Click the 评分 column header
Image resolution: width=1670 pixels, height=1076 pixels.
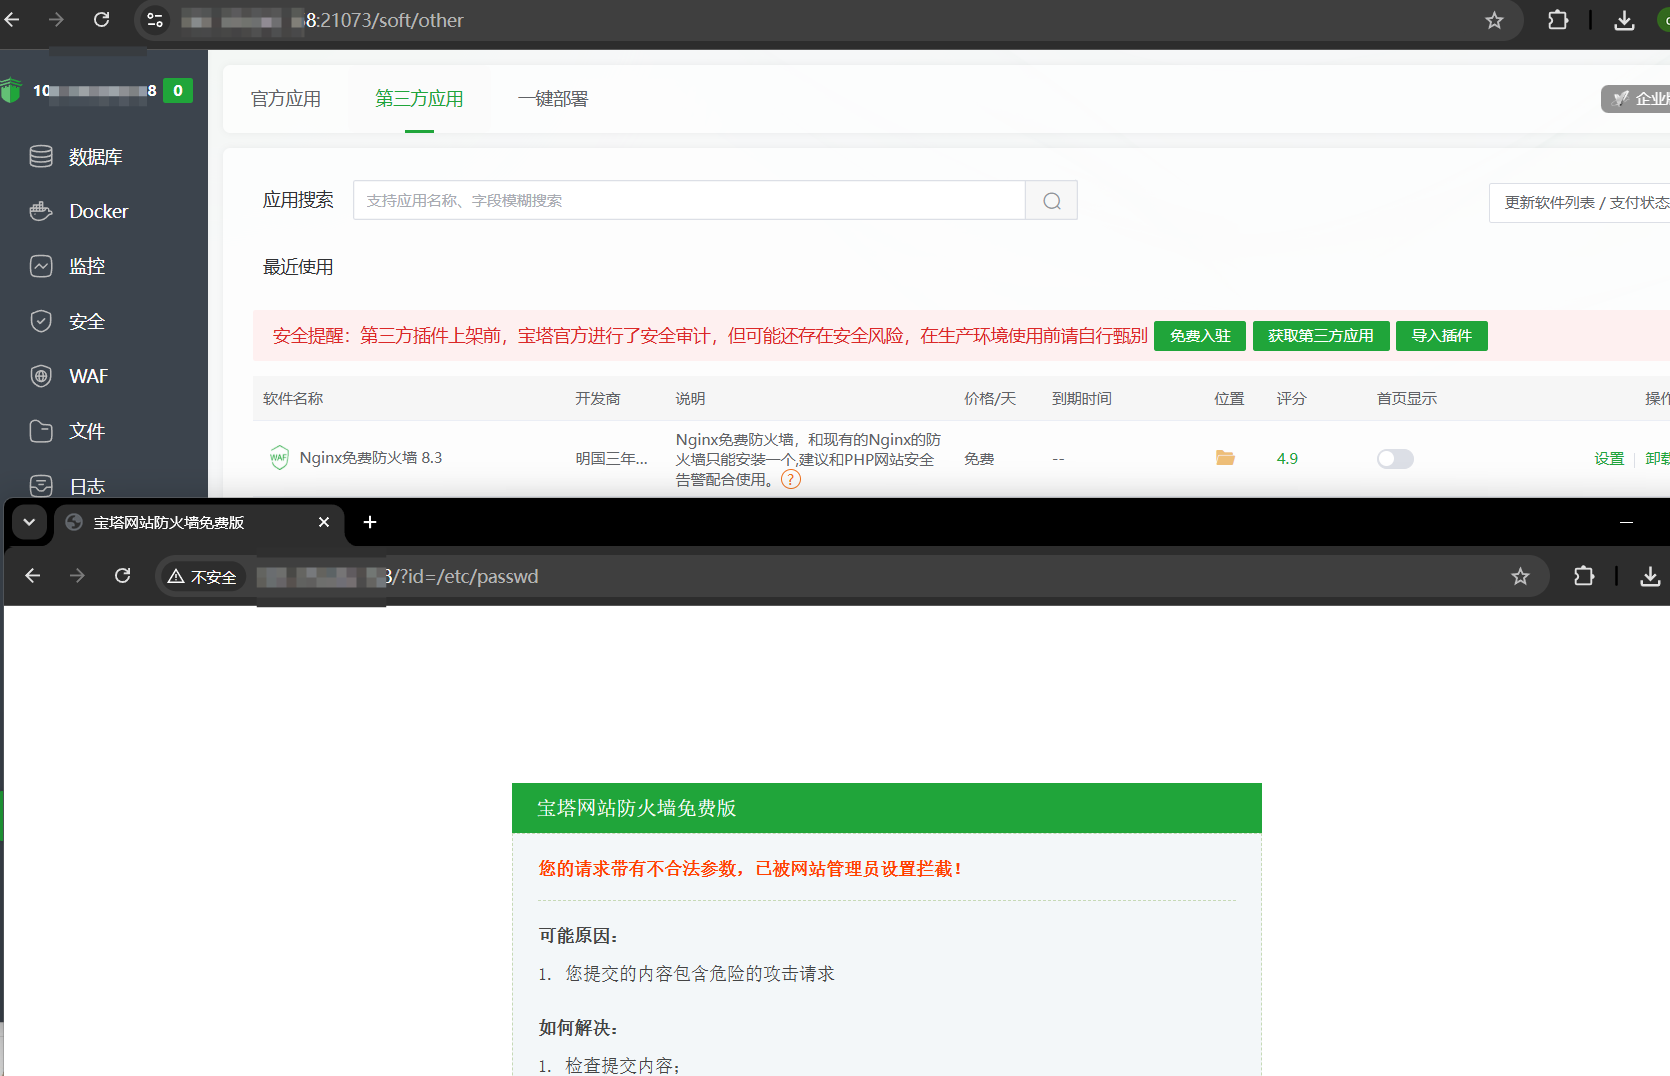tap(1291, 399)
